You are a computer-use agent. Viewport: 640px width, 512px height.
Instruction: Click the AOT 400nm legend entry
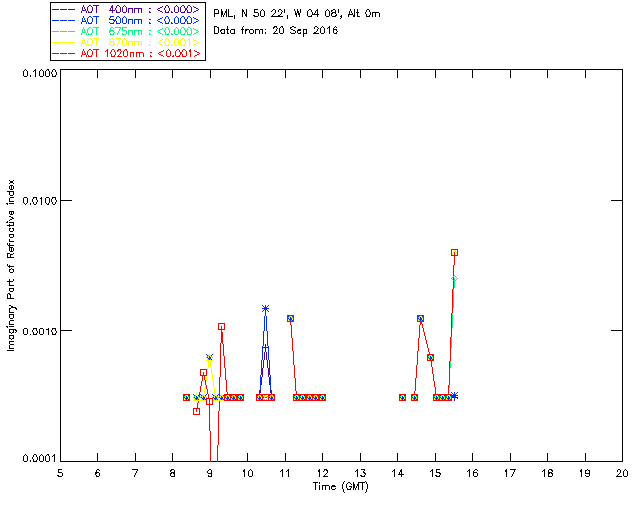click(x=127, y=9)
